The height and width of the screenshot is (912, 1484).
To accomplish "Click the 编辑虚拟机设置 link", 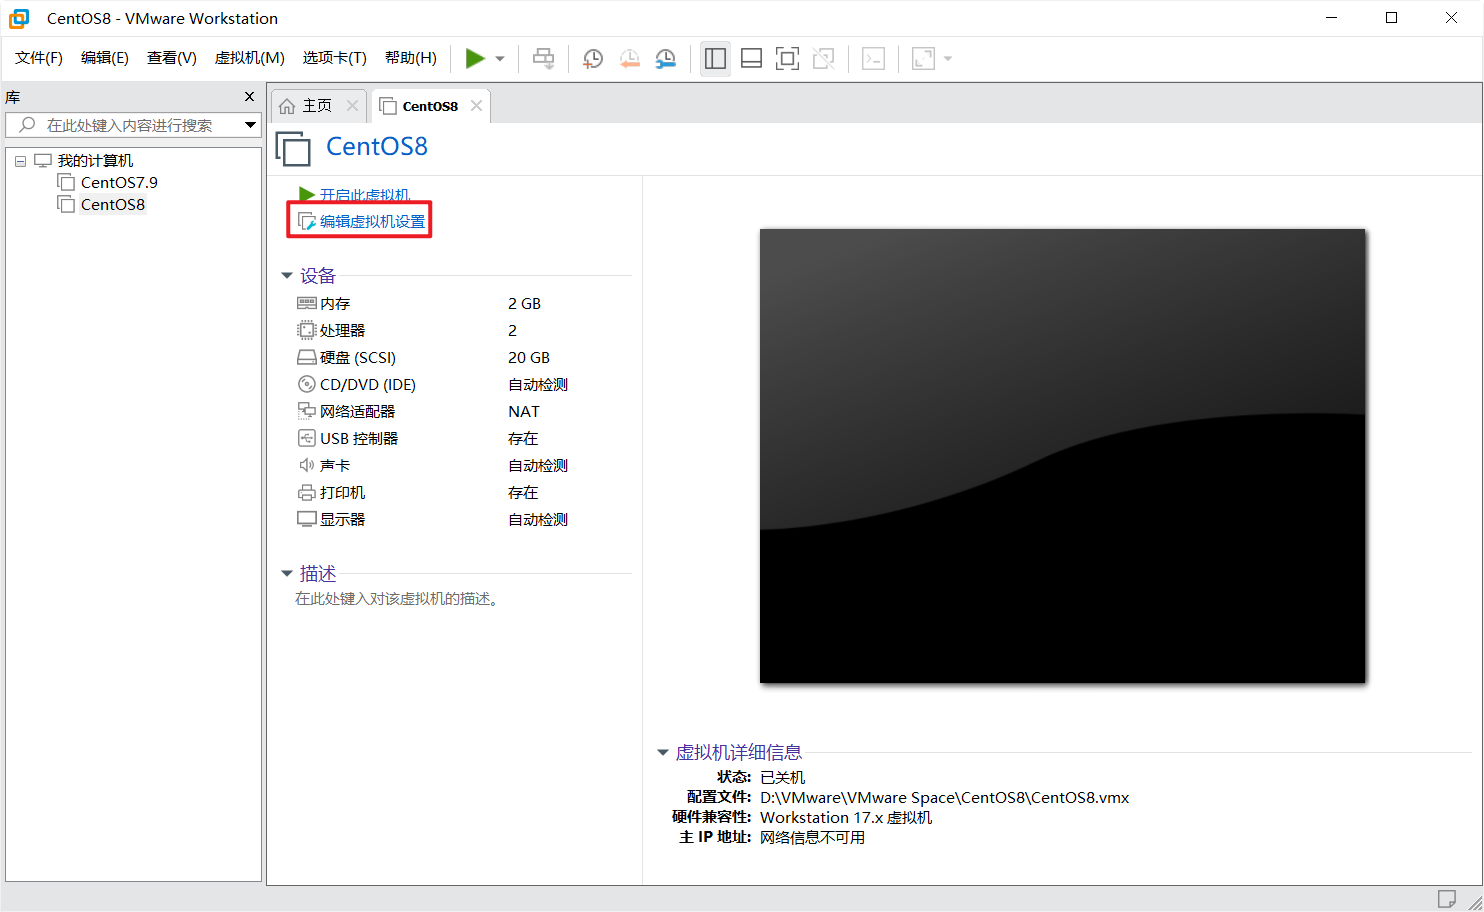I will 372,222.
